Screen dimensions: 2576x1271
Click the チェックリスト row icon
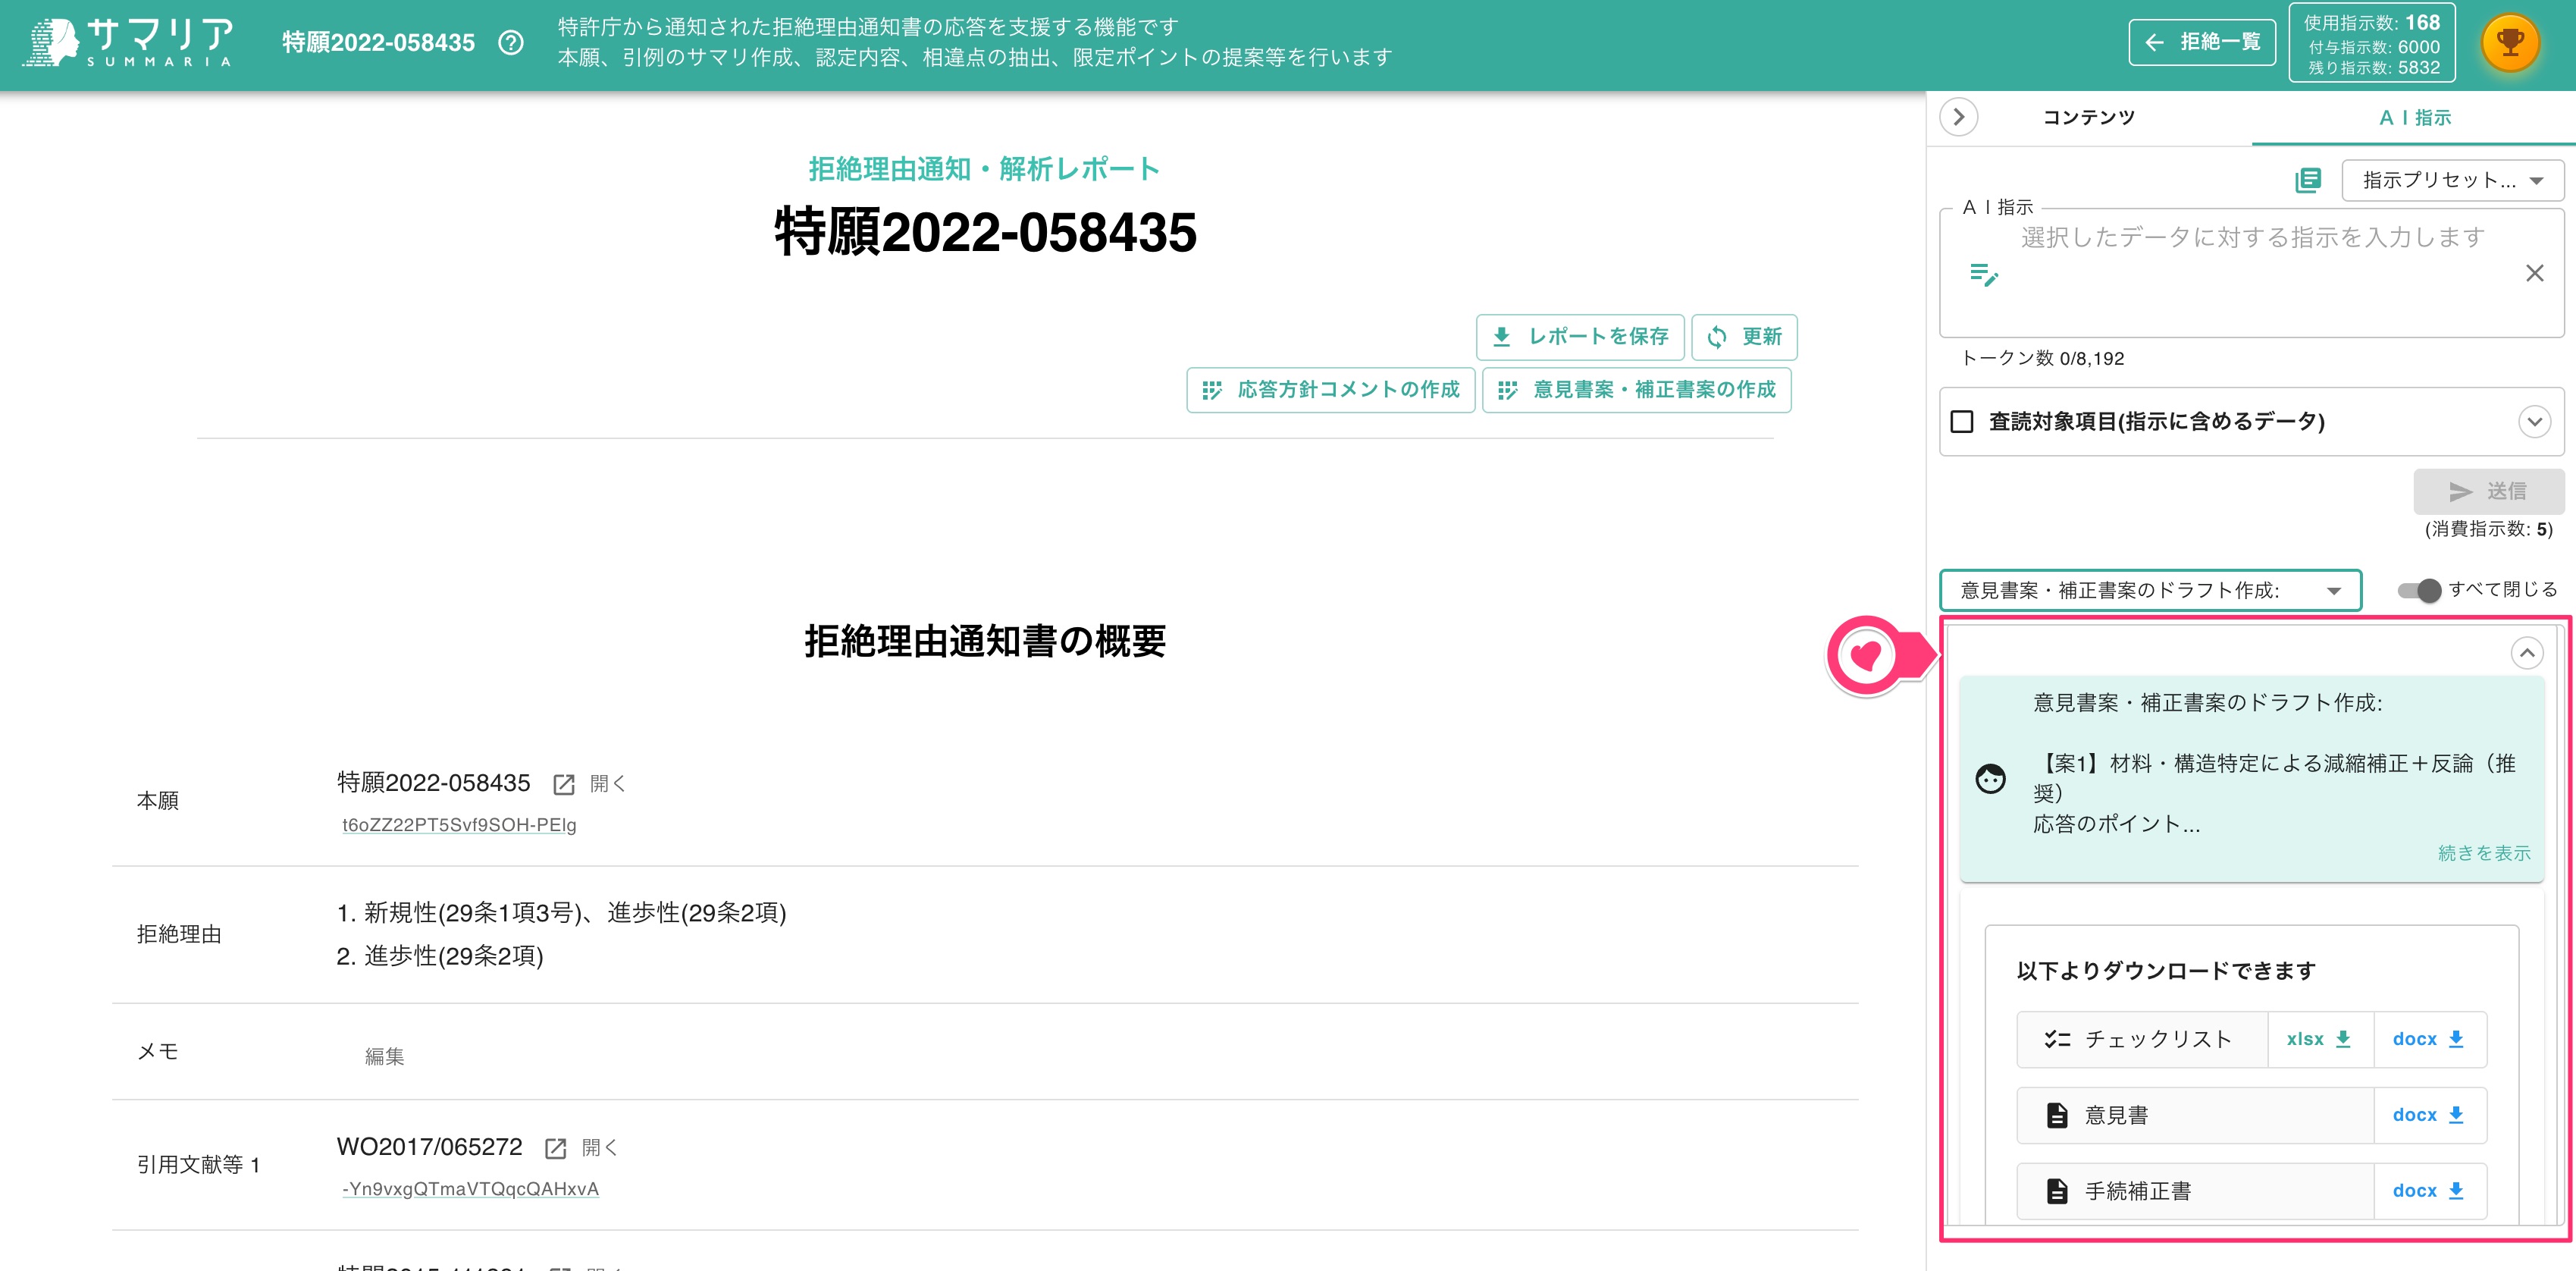(x=2057, y=1039)
